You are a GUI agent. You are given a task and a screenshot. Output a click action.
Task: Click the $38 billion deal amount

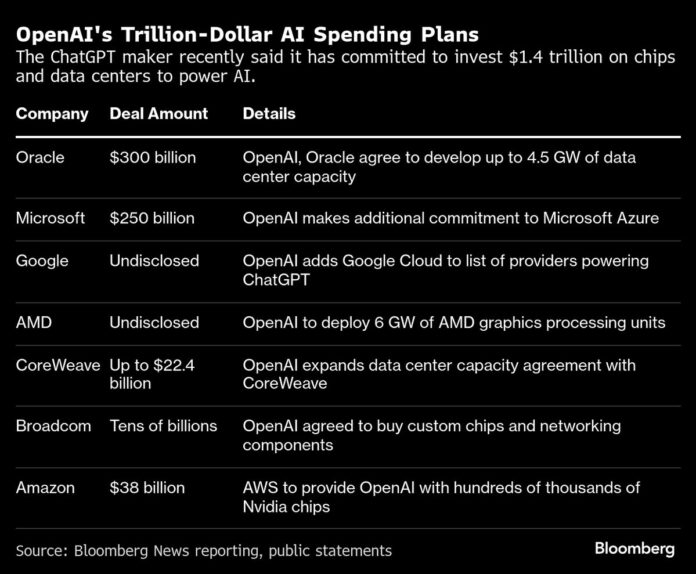pos(147,487)
